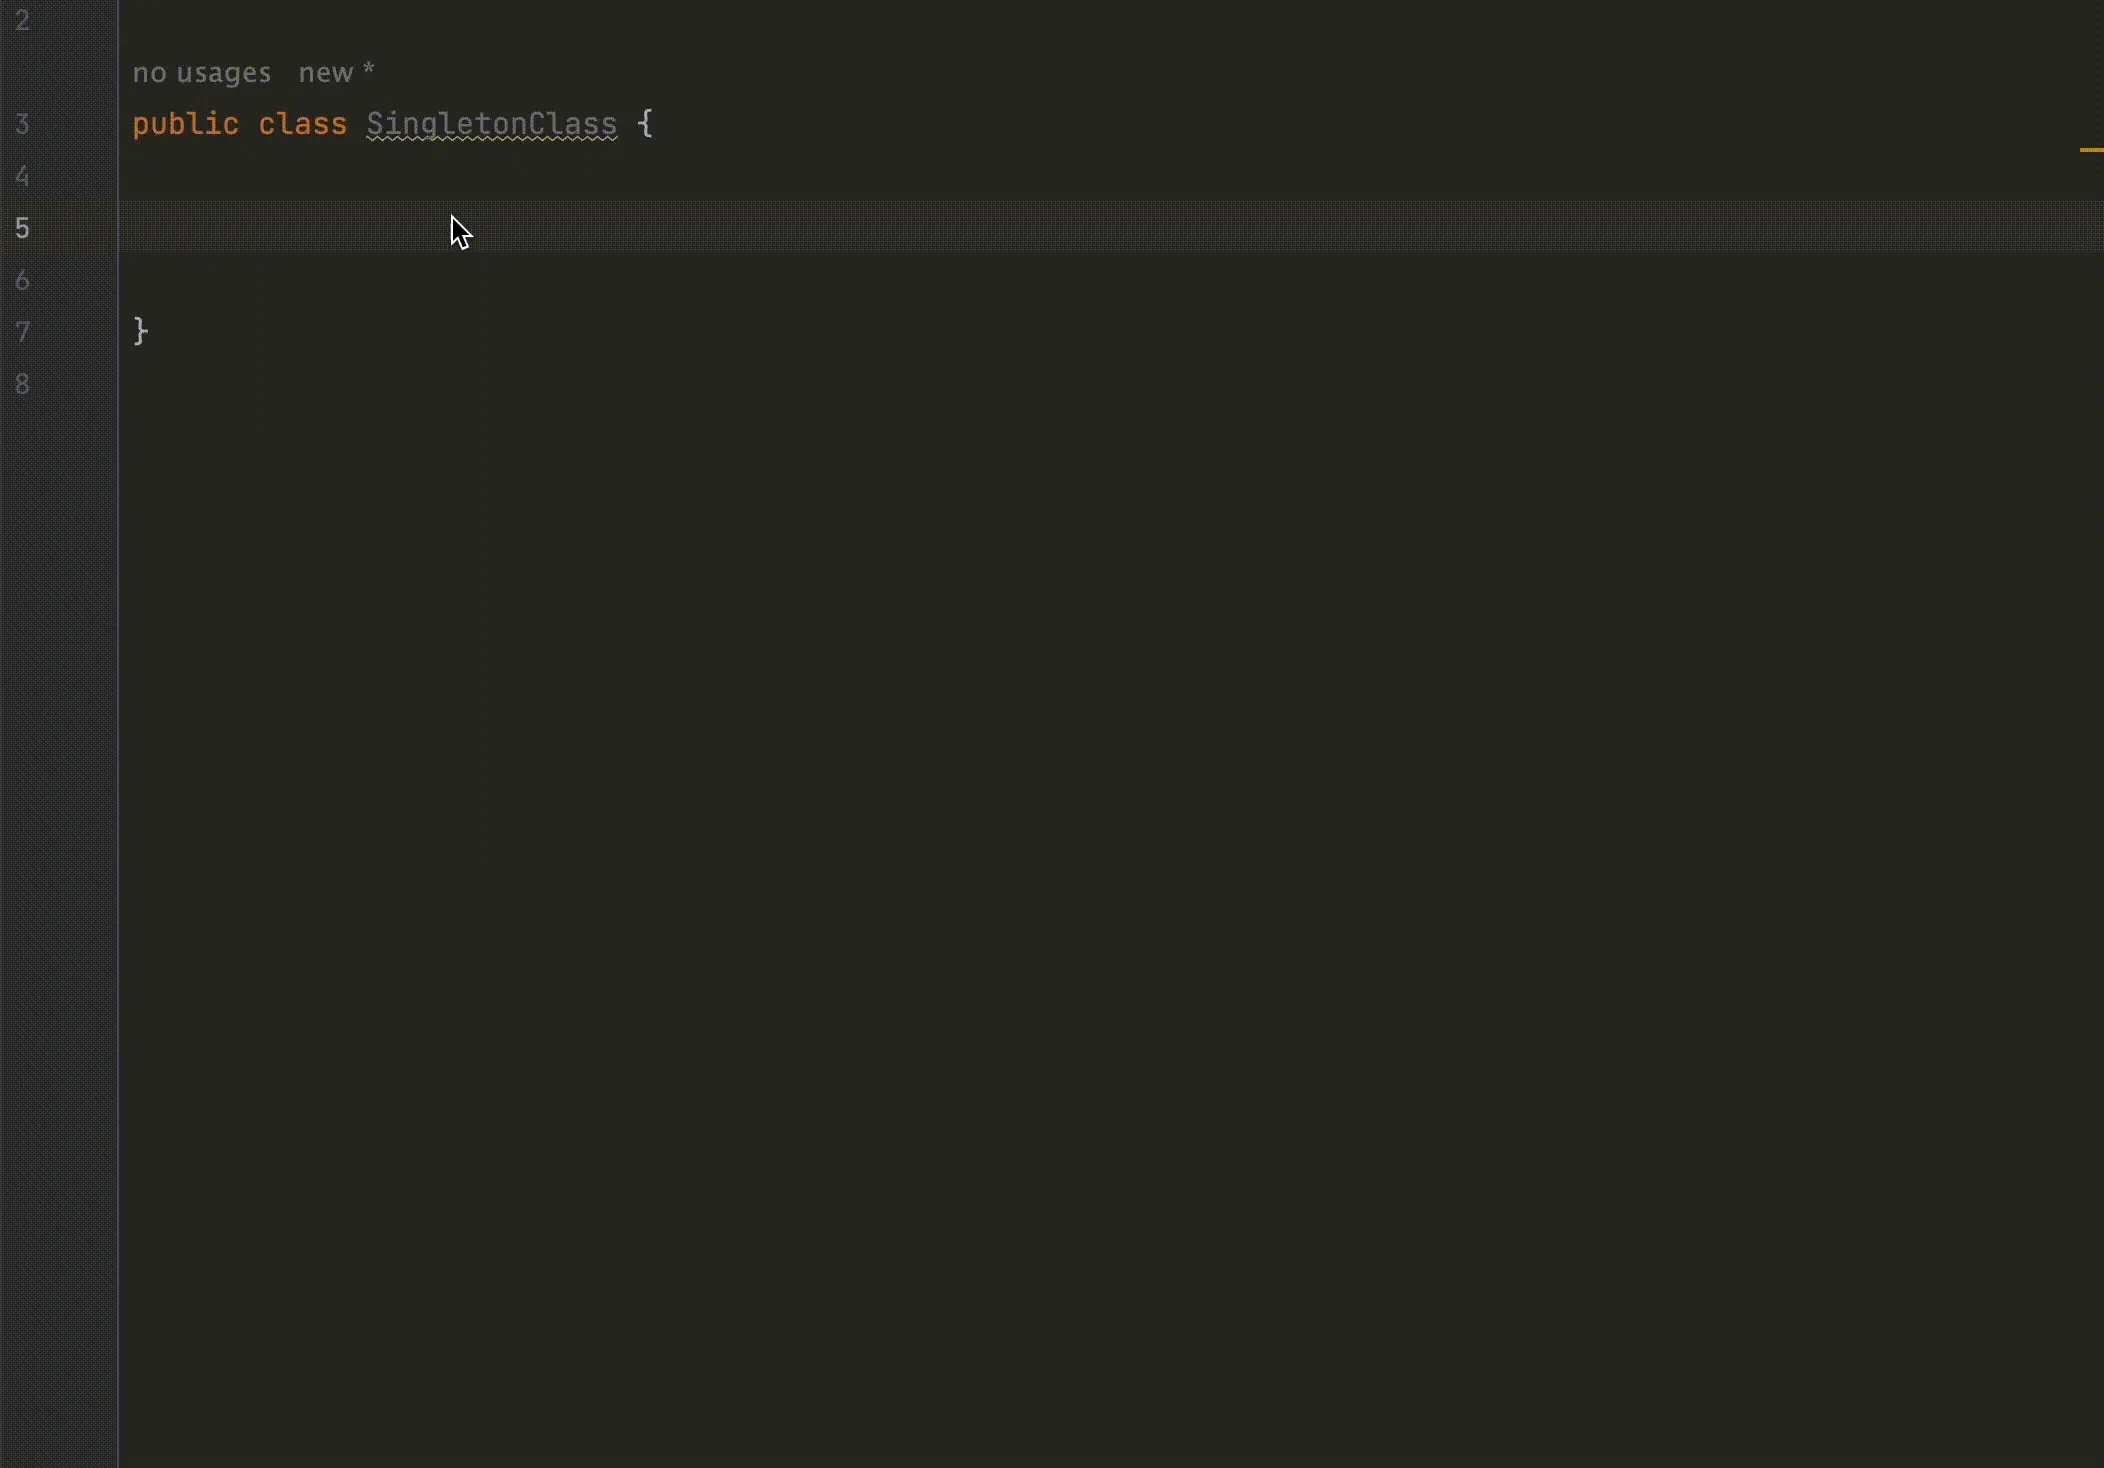The image size is (2104, 1468).
Task: Click line number 2 in gutter
Action: 22,20
